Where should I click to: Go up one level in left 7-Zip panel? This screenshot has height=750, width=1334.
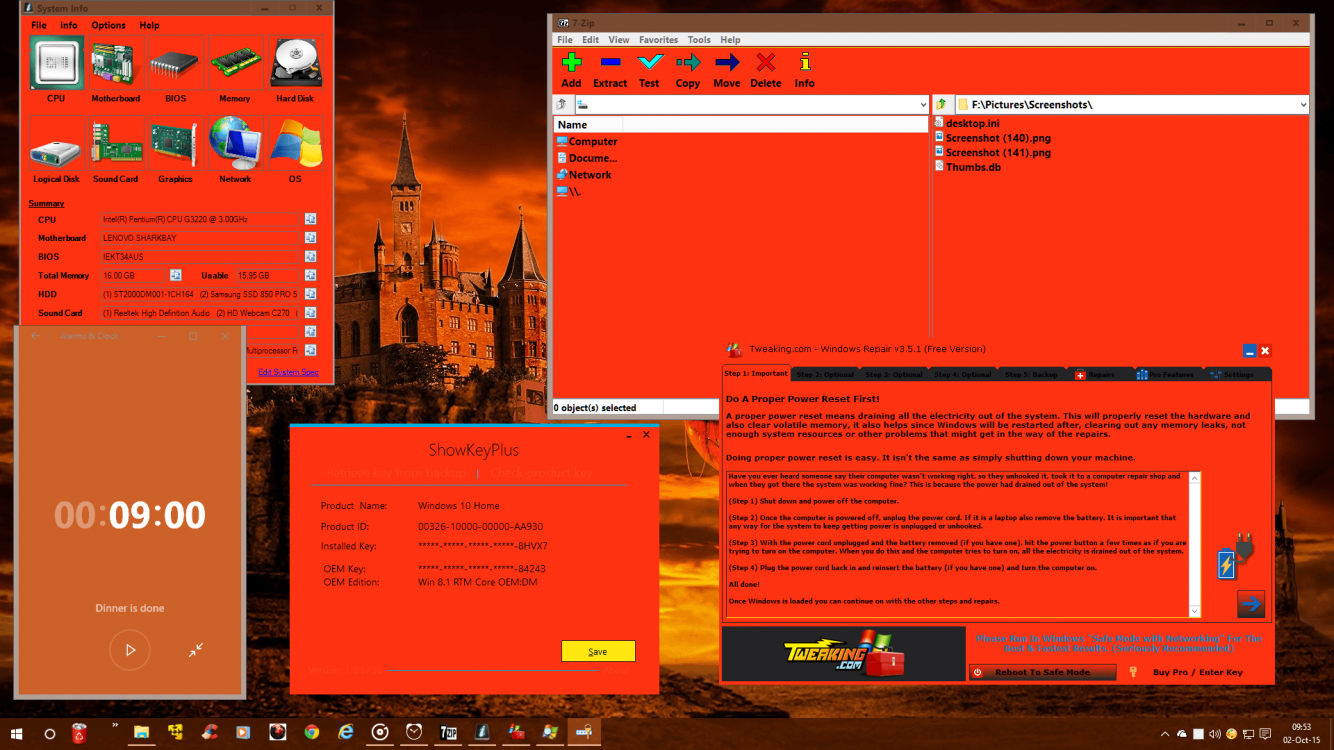(x=562, y=104)
